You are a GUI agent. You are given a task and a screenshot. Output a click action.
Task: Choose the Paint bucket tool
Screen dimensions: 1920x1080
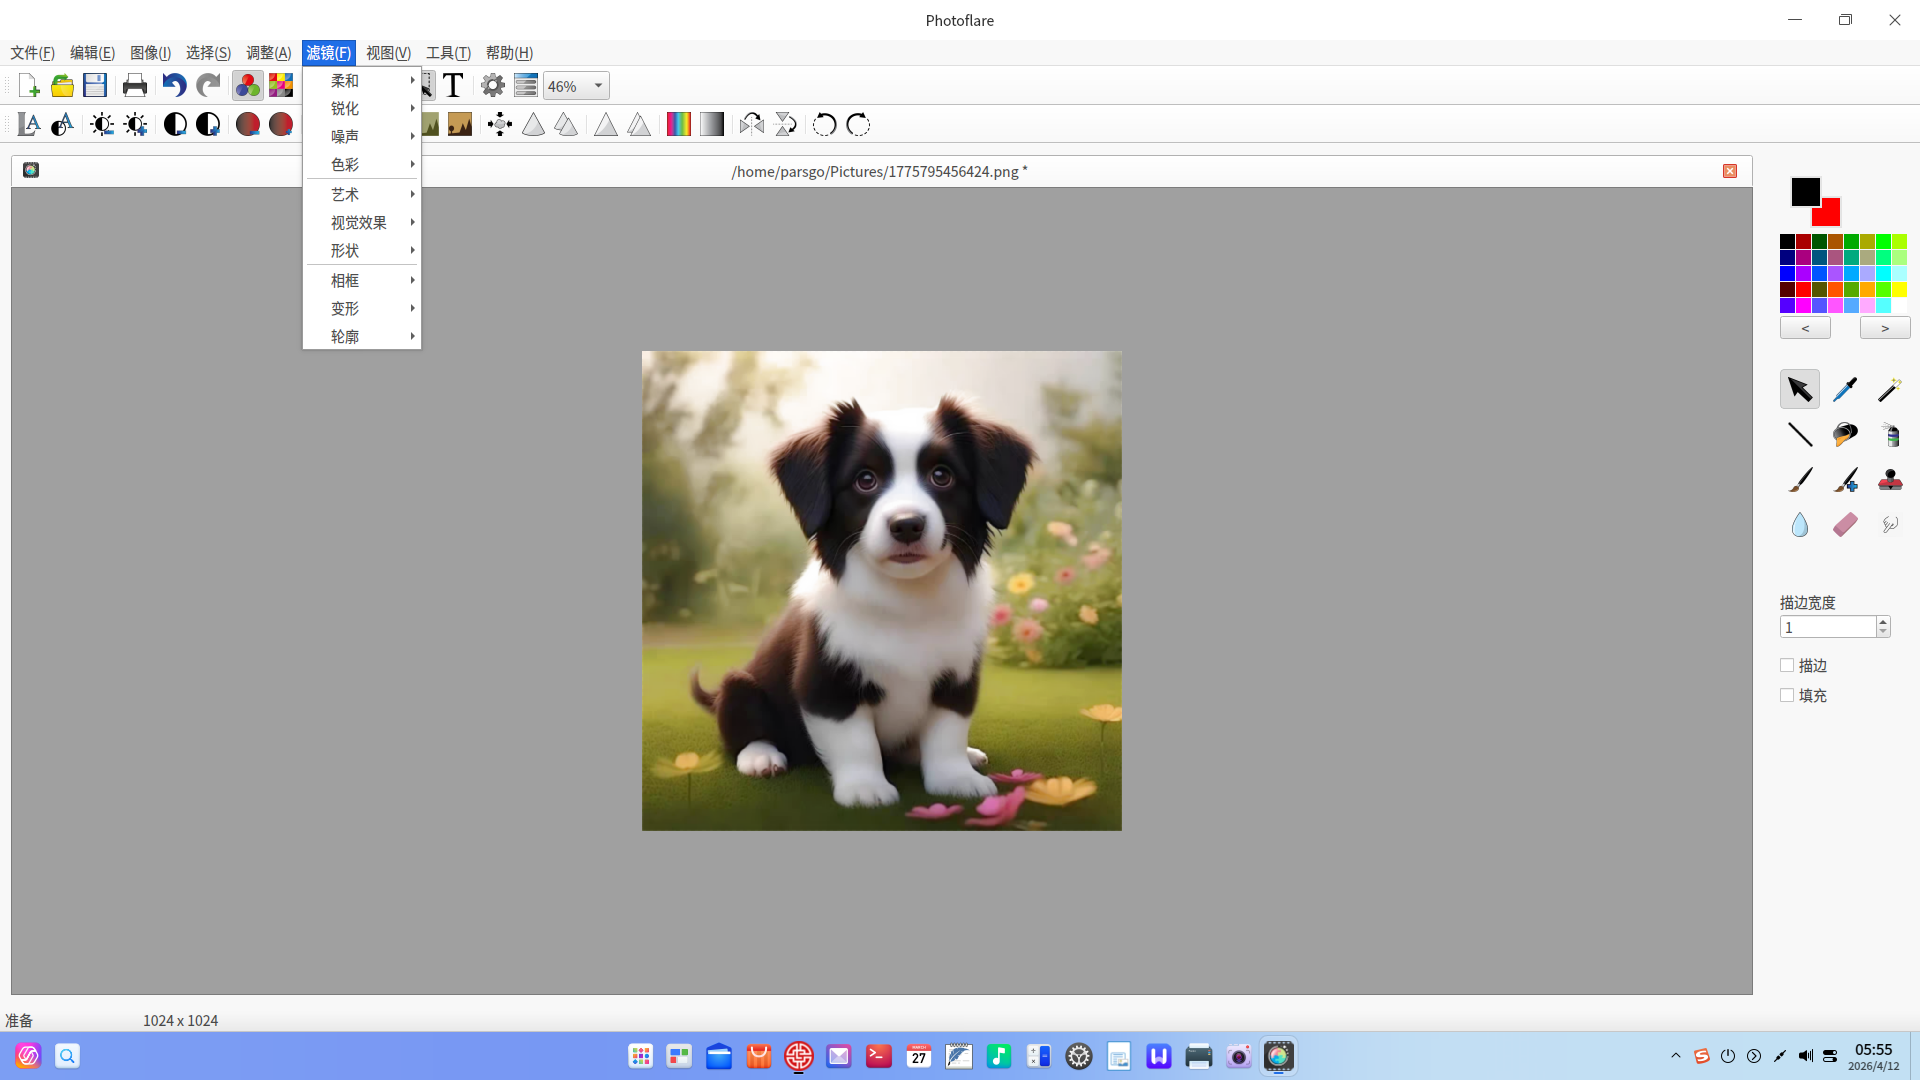pos(1845,434)
